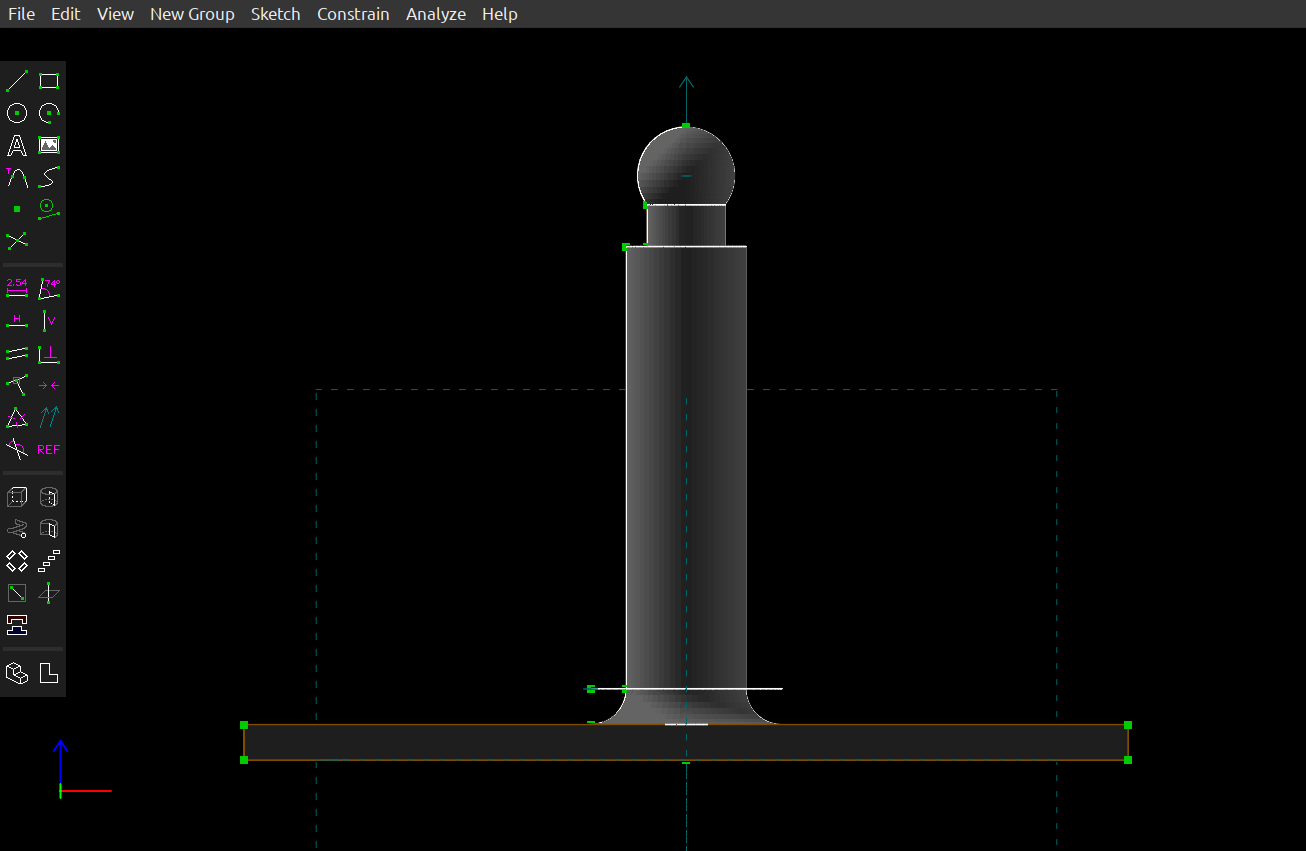Open the New Group menu
The image size is (1306, 851).
192,14
